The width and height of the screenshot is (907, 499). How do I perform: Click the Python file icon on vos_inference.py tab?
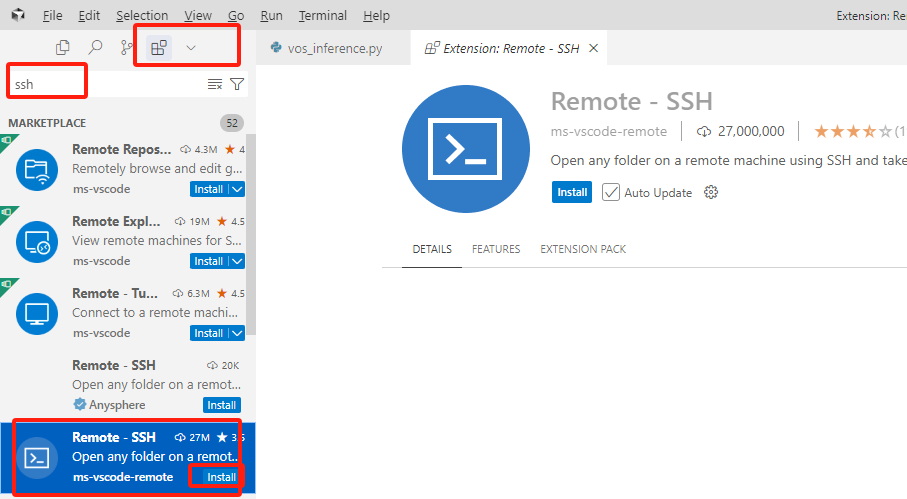coord(276,47)
